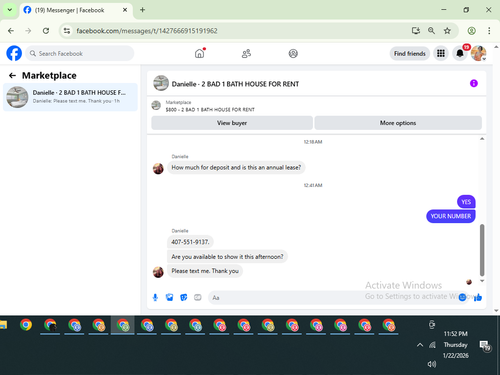Open the notifications bell
The width and height of the screenshot is (500, 375).
point(460,53)
